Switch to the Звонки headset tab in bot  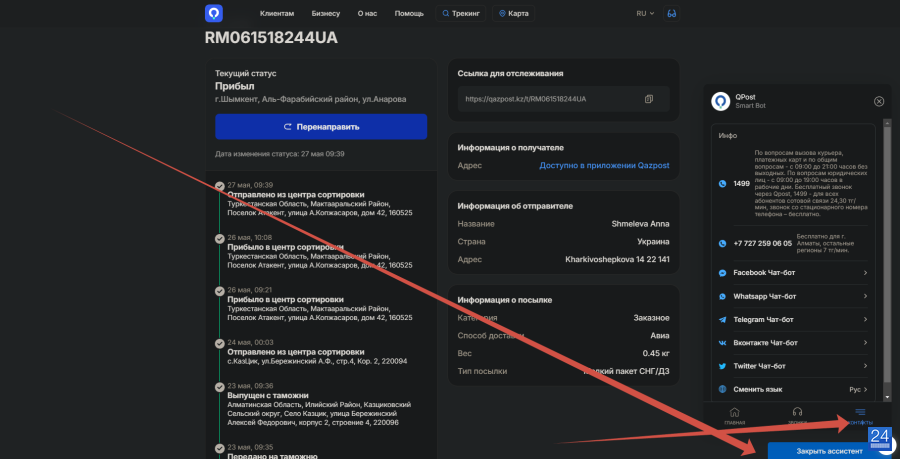[x=797, y=416]
